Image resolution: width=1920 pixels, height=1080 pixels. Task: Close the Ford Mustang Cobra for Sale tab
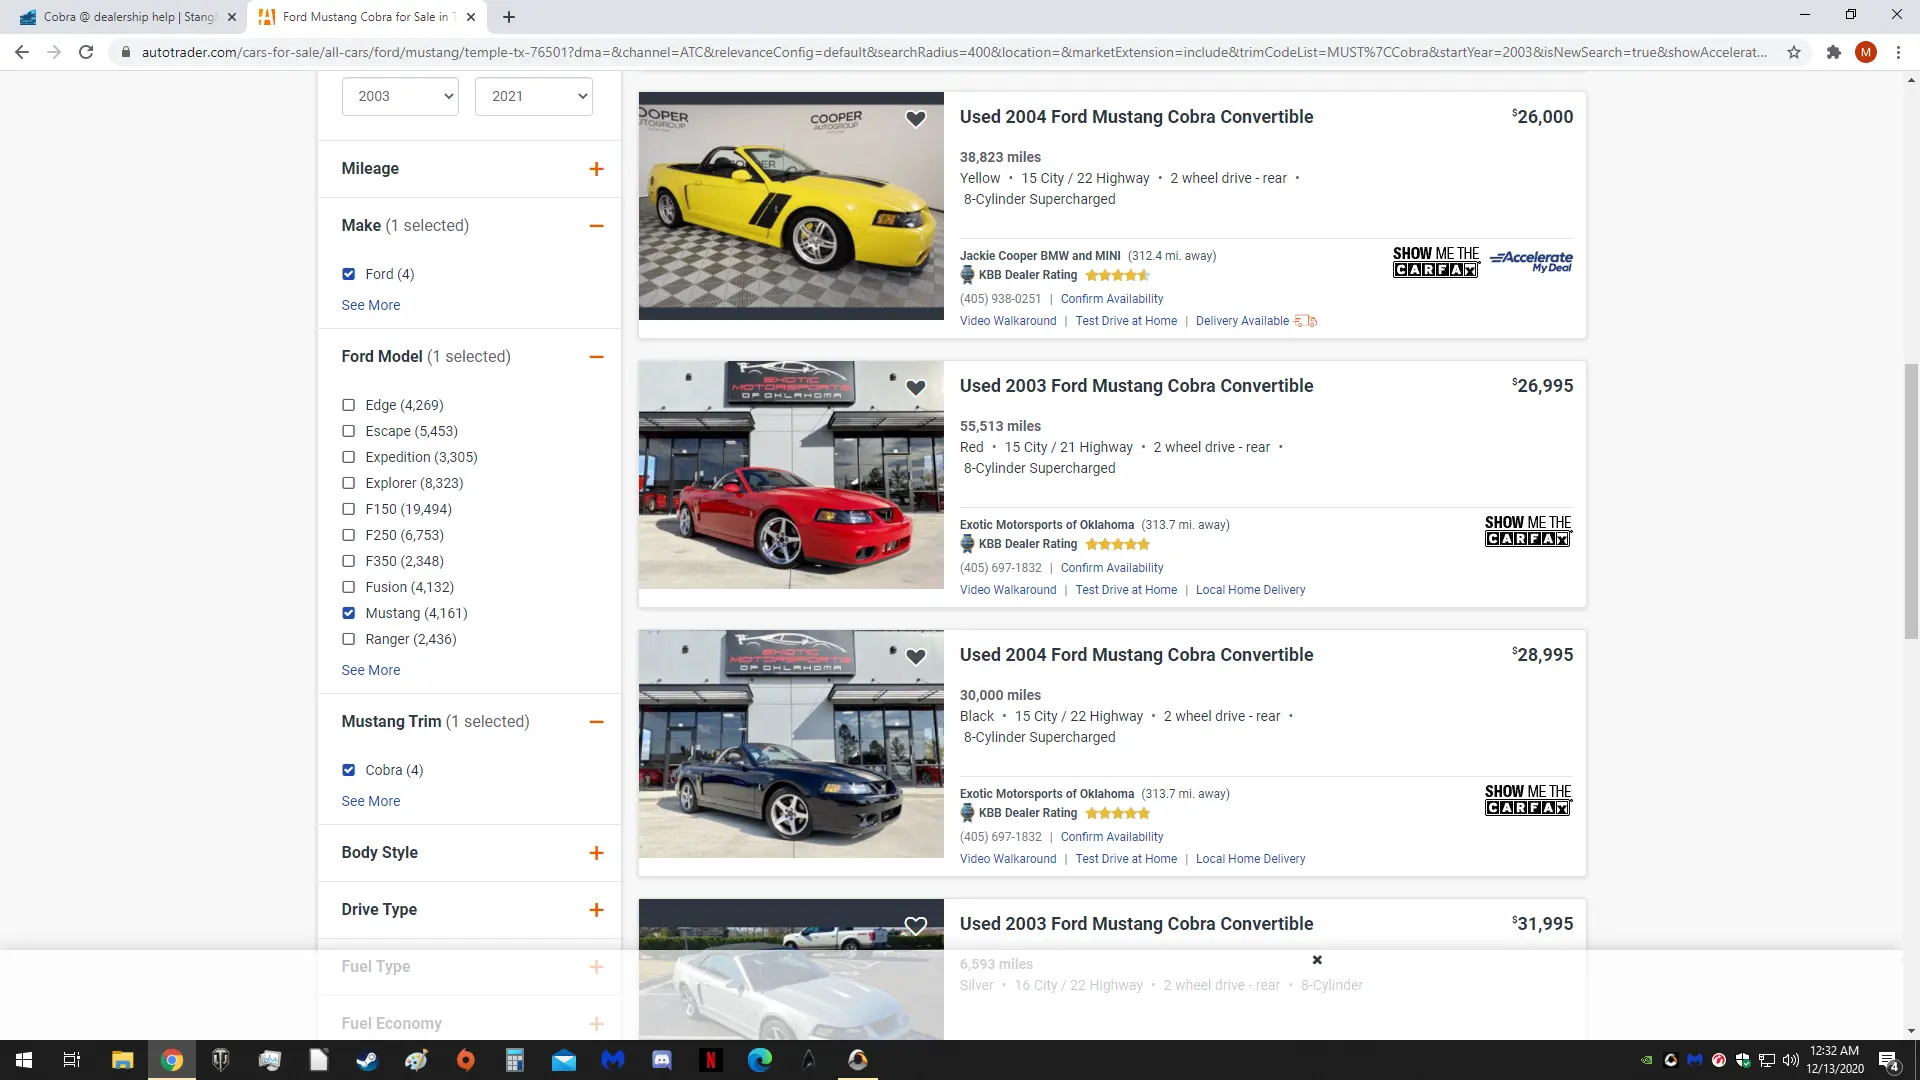click(471, 17)
